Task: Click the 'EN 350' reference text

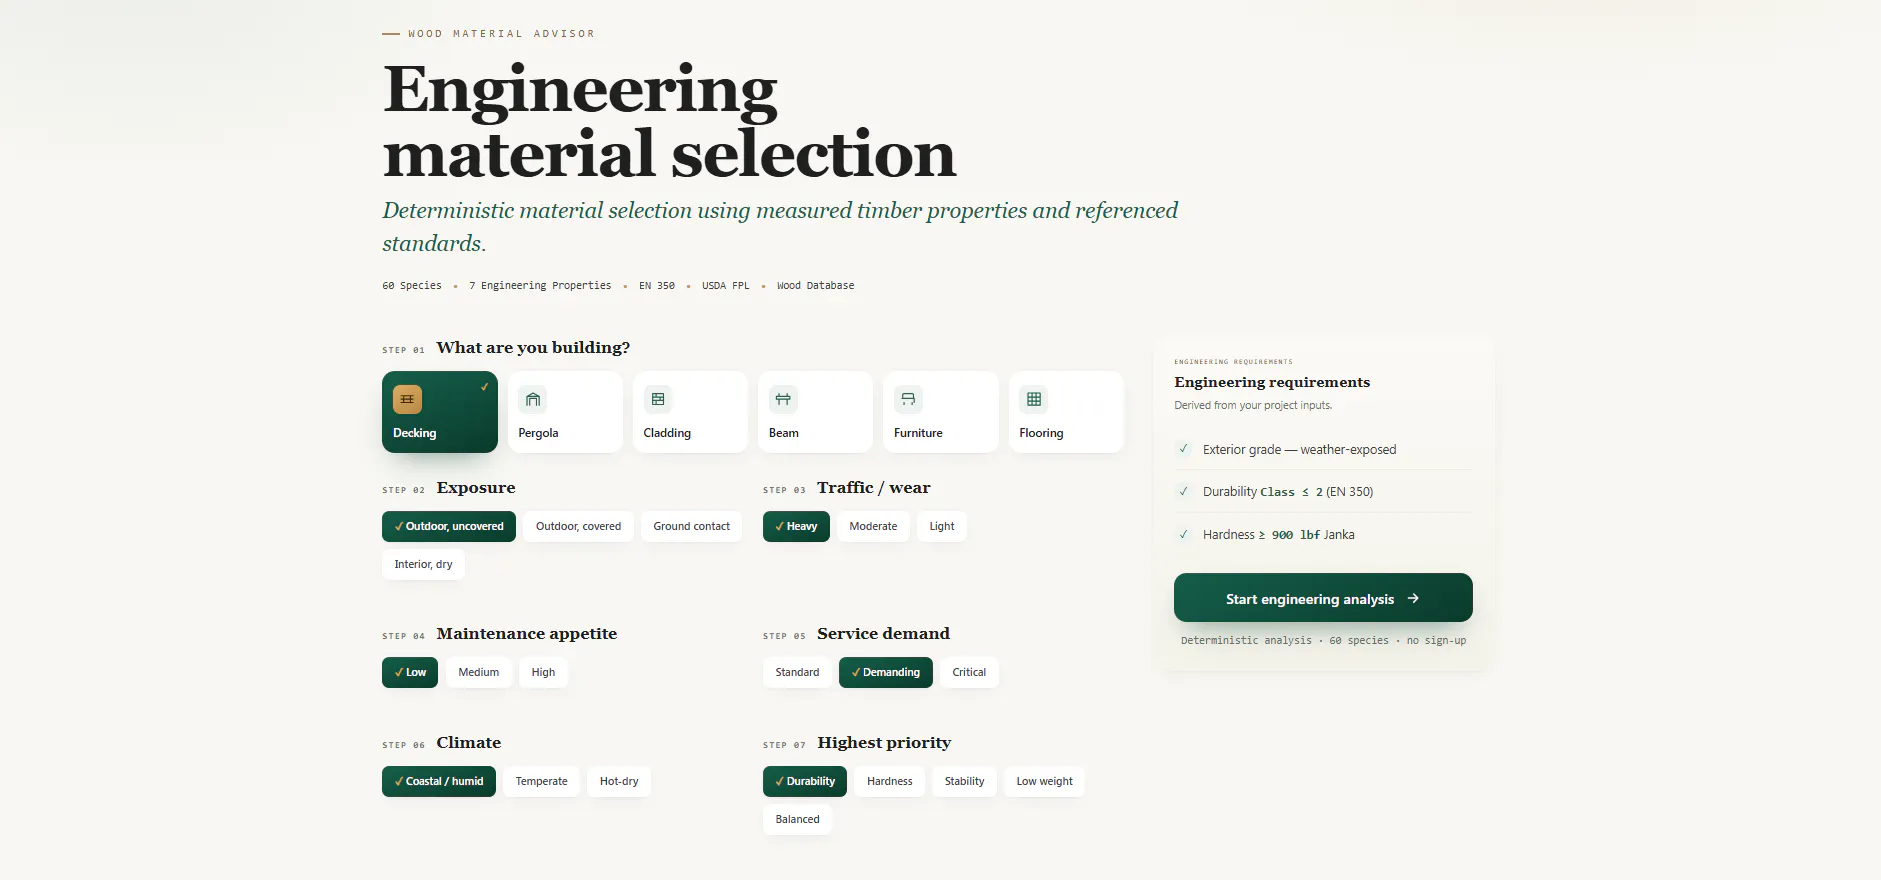Action: click(657, 286)
